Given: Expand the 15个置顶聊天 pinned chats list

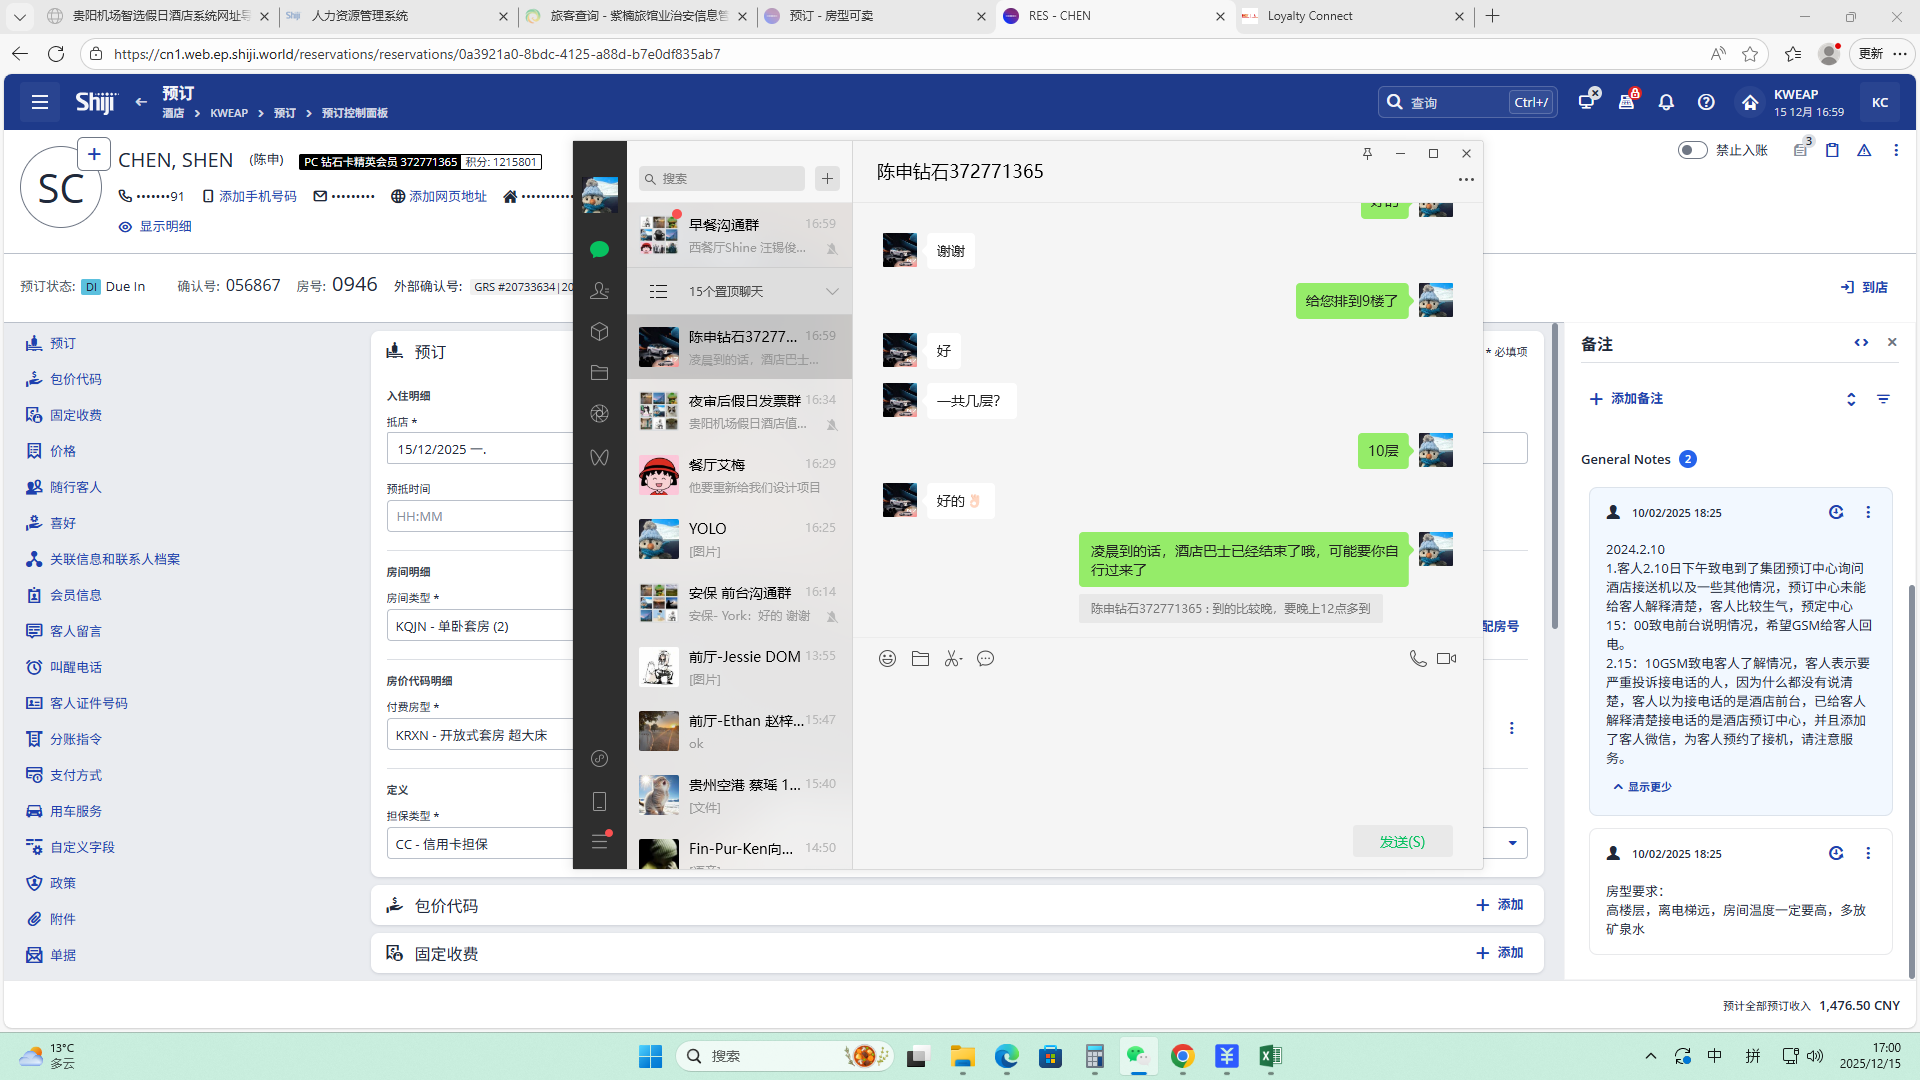Looking at the screenshot, I should pyautogui.click(x=831, y=291).
